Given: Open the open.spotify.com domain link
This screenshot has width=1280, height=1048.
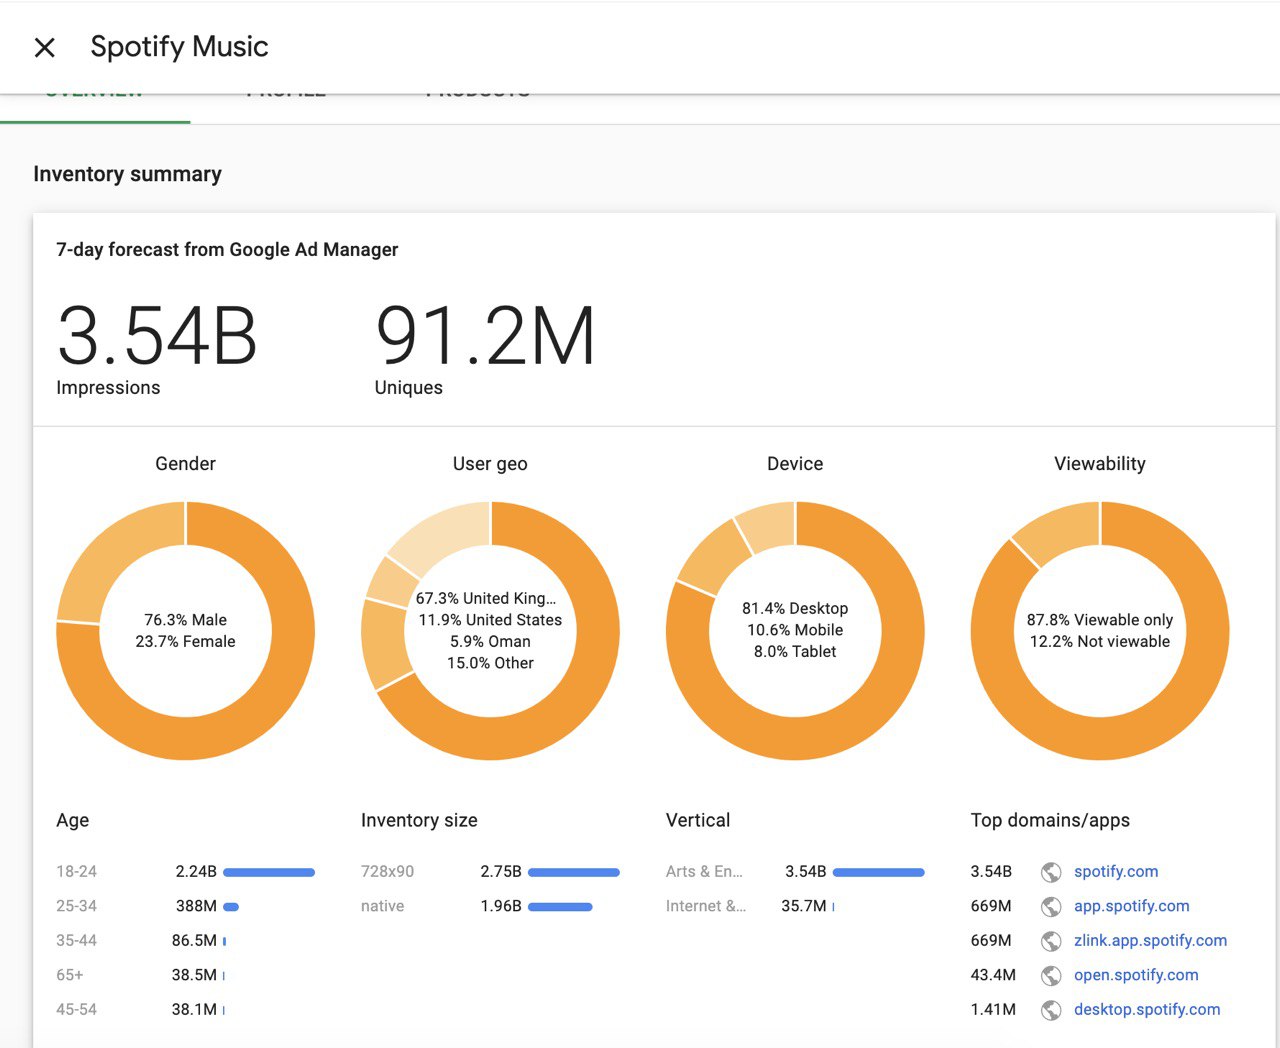Looking at the screenshot, I should [x=1136, y=975].
